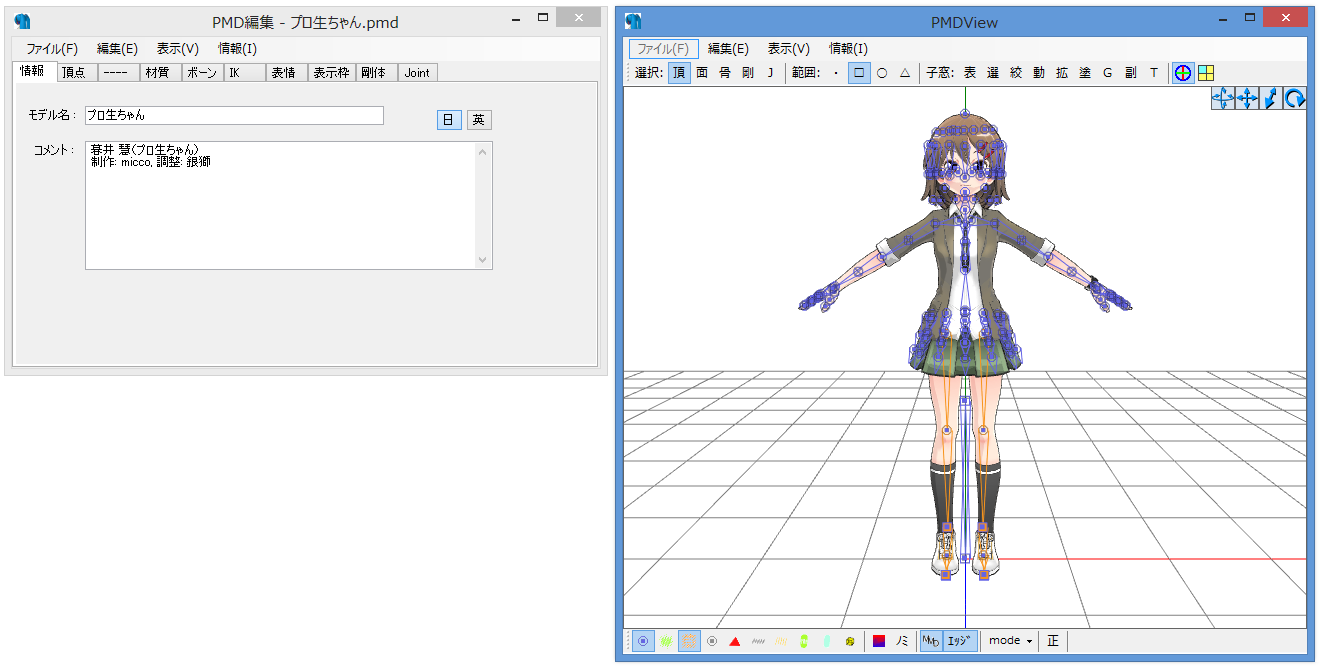This screenshot has width=1320, height=668.
Task: Toggle vertex selection 頂 in the 選択 group
Action: coord(679,73)
